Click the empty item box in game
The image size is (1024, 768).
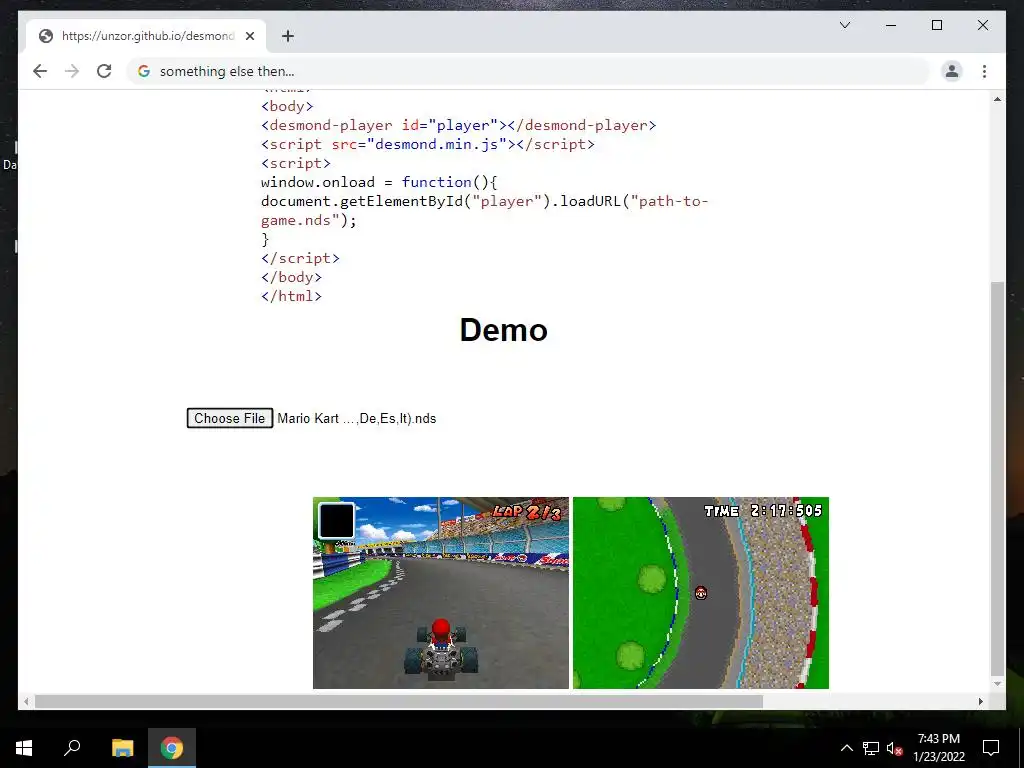[x=336, y=520]
